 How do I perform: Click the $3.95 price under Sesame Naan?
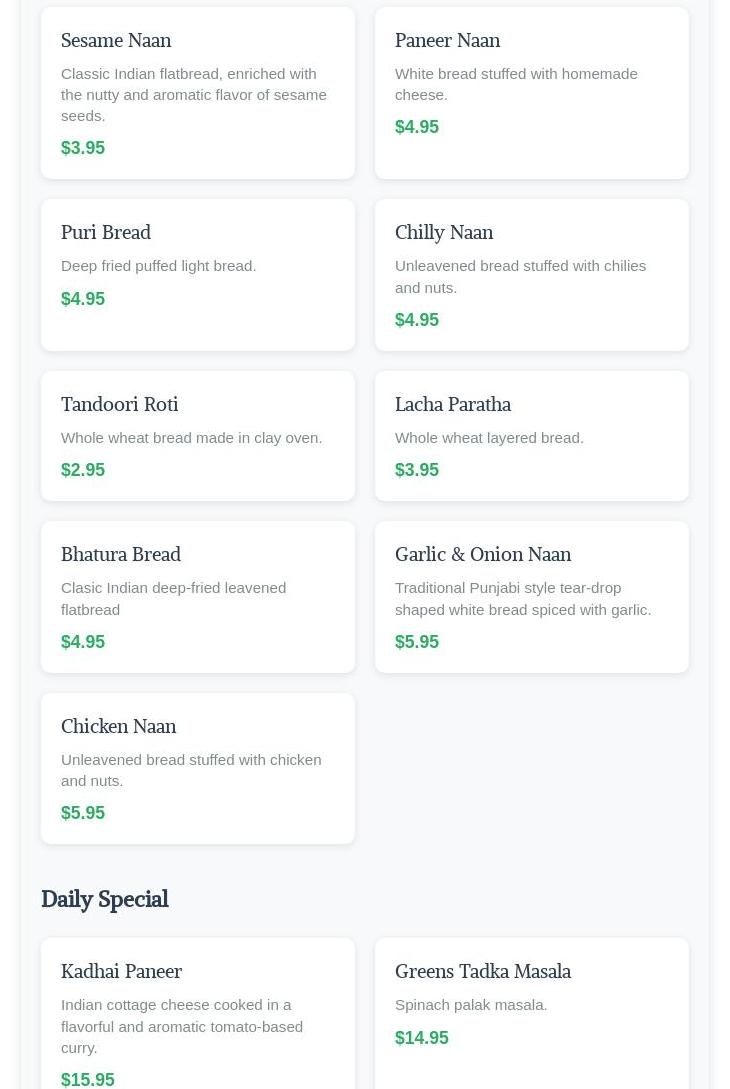click(x=83, y=148)
